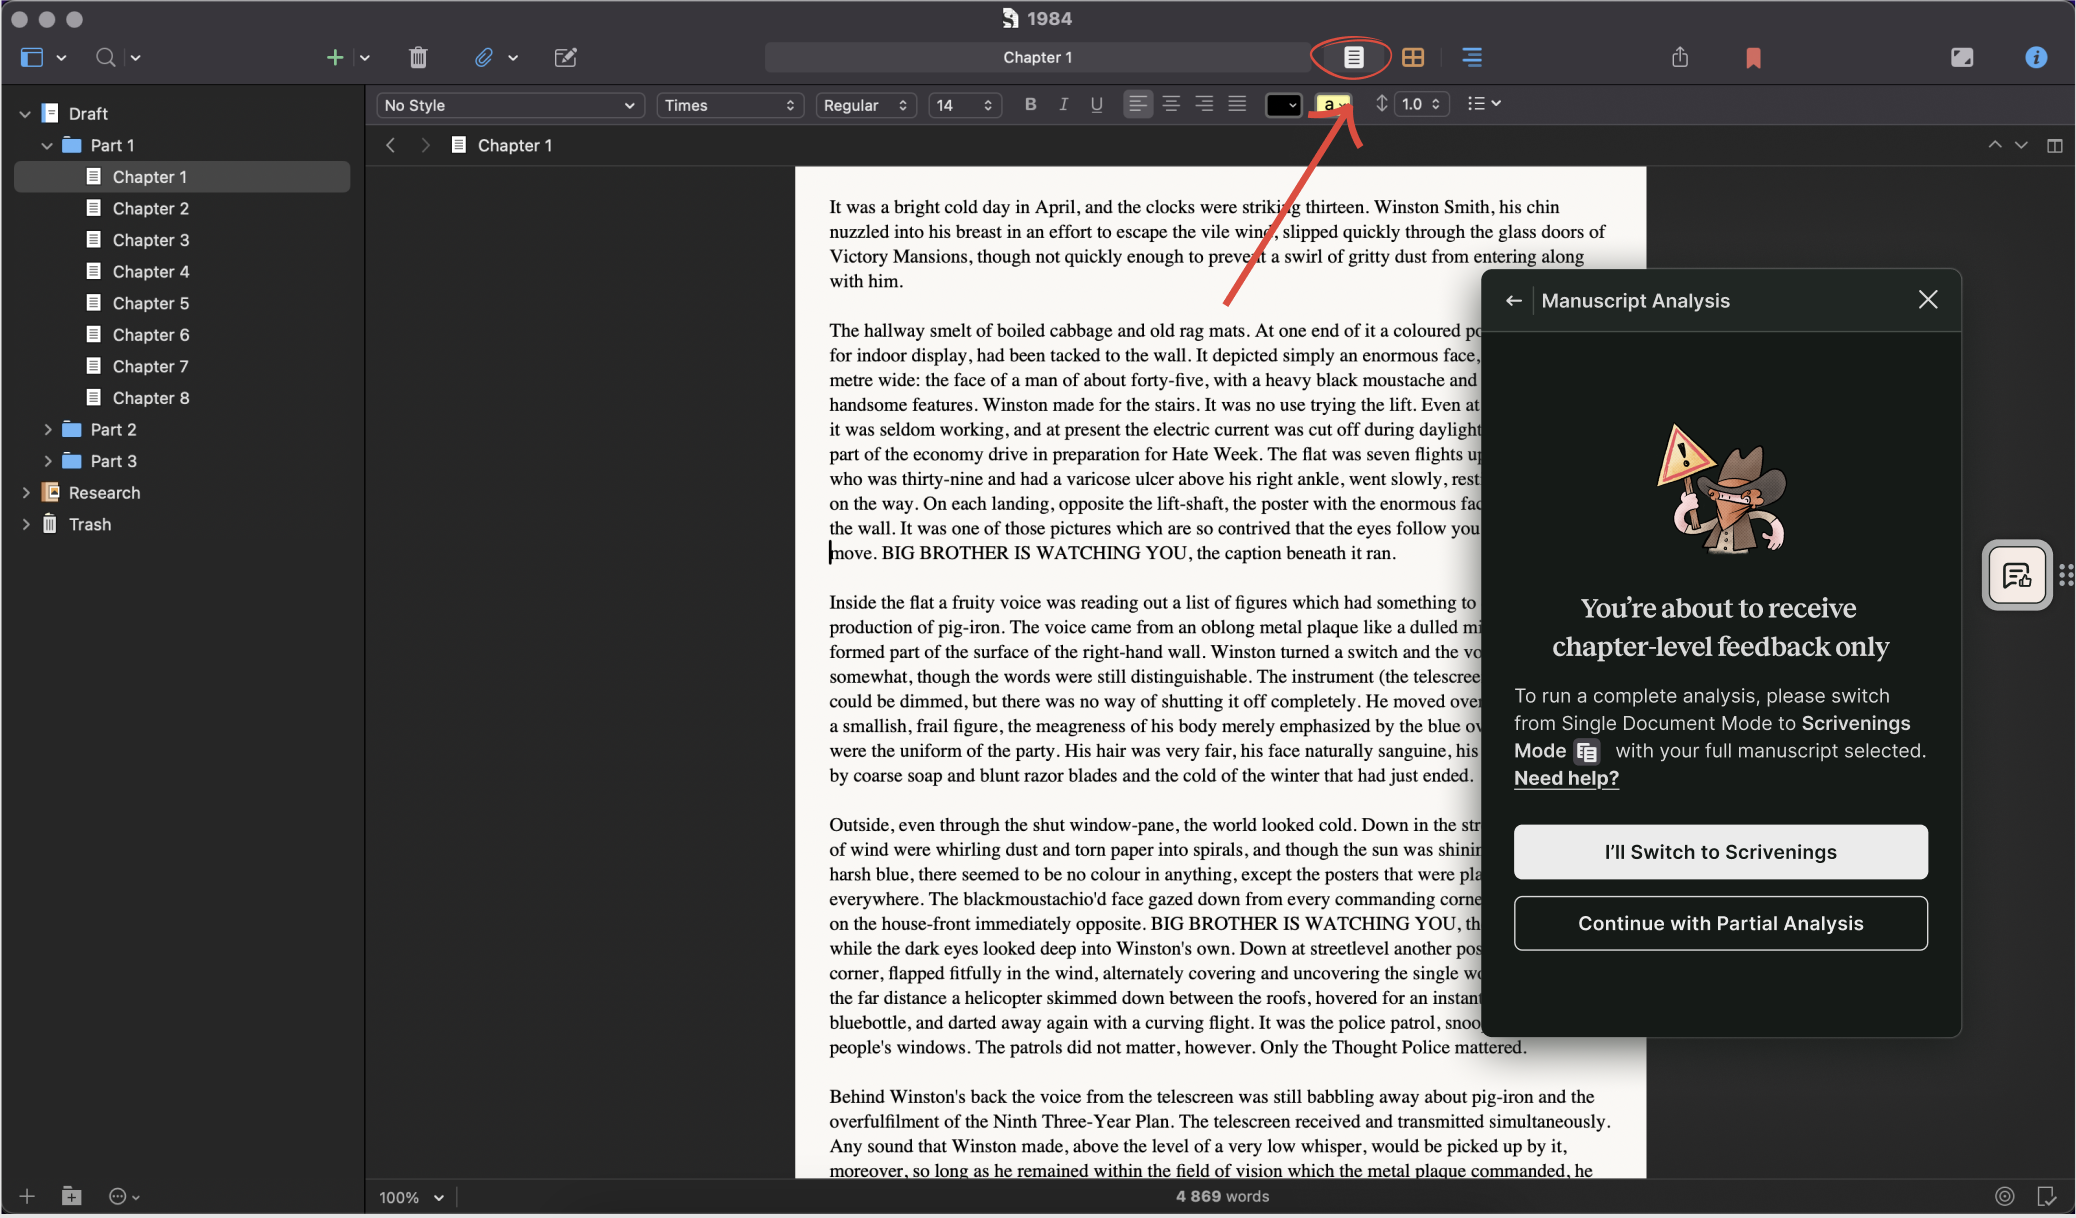Open the list style dropdown
The height and width of the screenshot is (1218, 2076).
pos(1484,103)
